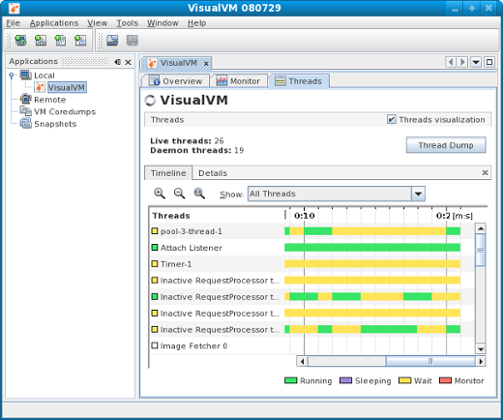Open the document list dropdown arrow
This screenshot has height=420, width=503.
476,62
